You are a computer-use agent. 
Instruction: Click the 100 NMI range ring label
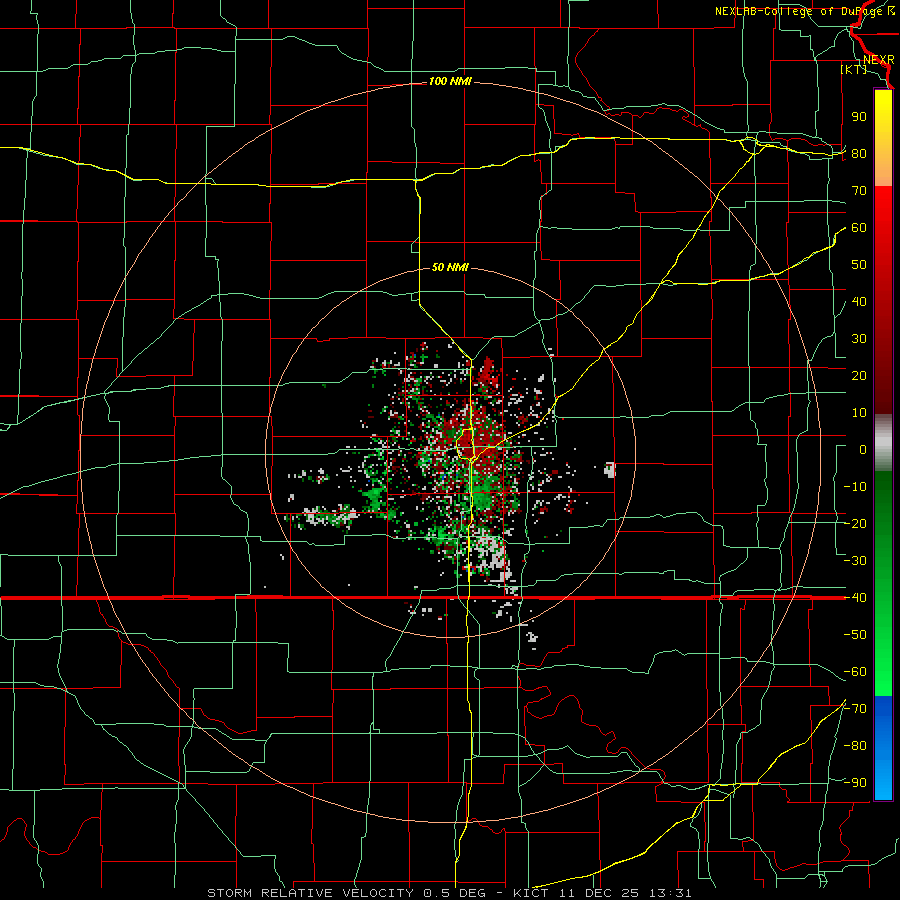(x=450, y=82)
